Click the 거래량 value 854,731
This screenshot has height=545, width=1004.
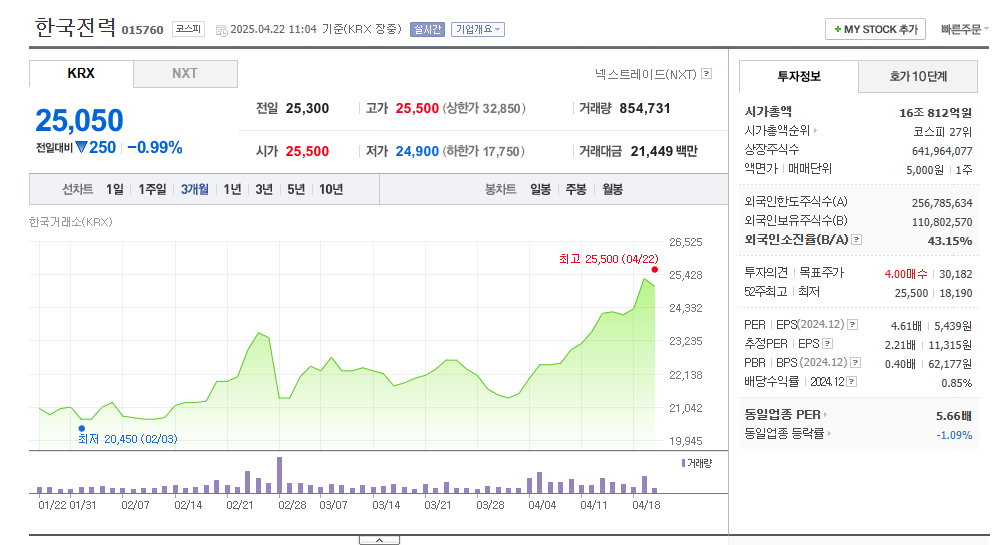pyautogui.click(x=645, y=108)
